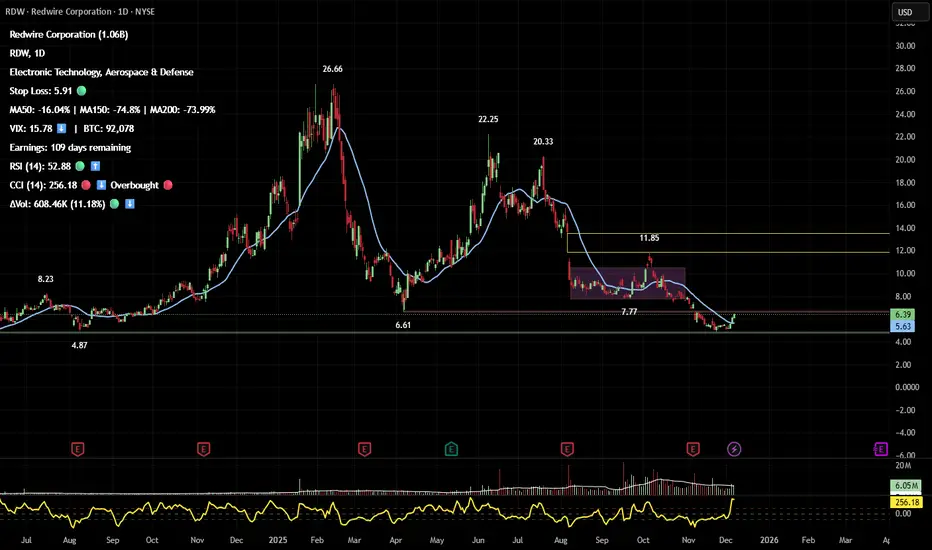The width and height of the screenshot is (932, 550).
Task: Click the 30.00 price axis label
Action: [x=905, y=46]
